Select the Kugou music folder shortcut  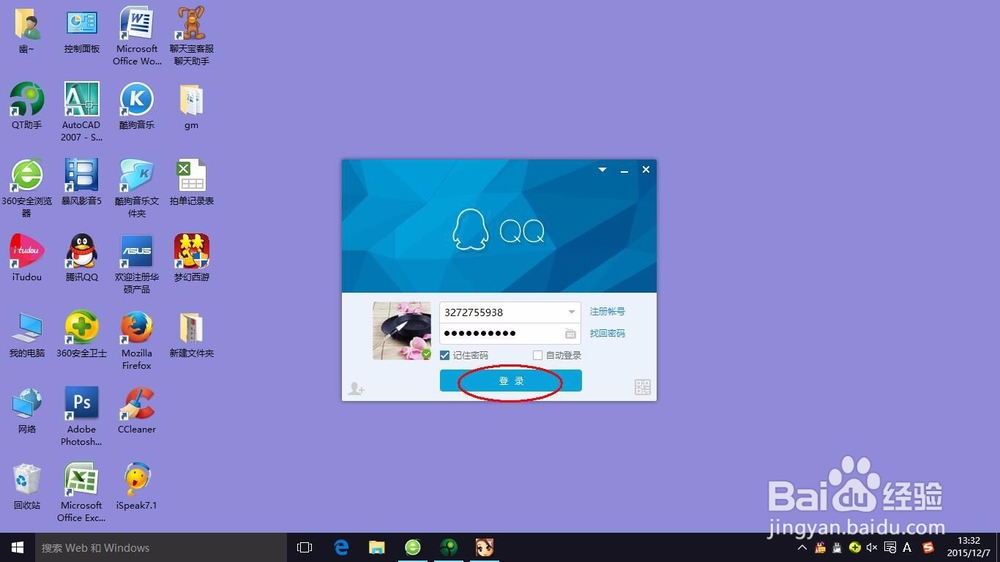[136, 188]
